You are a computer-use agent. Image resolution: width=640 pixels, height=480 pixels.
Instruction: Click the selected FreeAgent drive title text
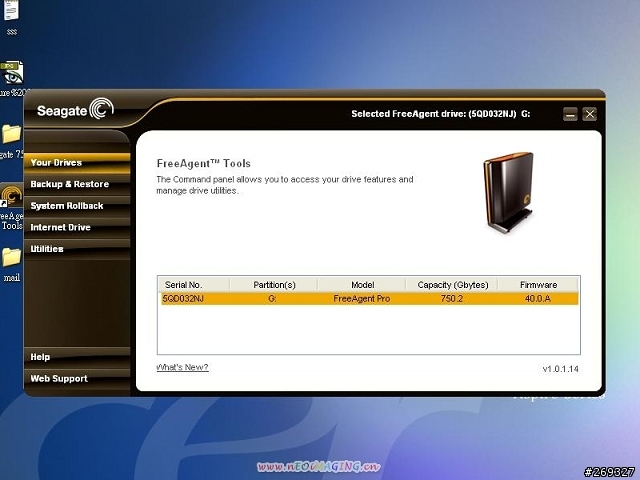[x=441, y=114]
